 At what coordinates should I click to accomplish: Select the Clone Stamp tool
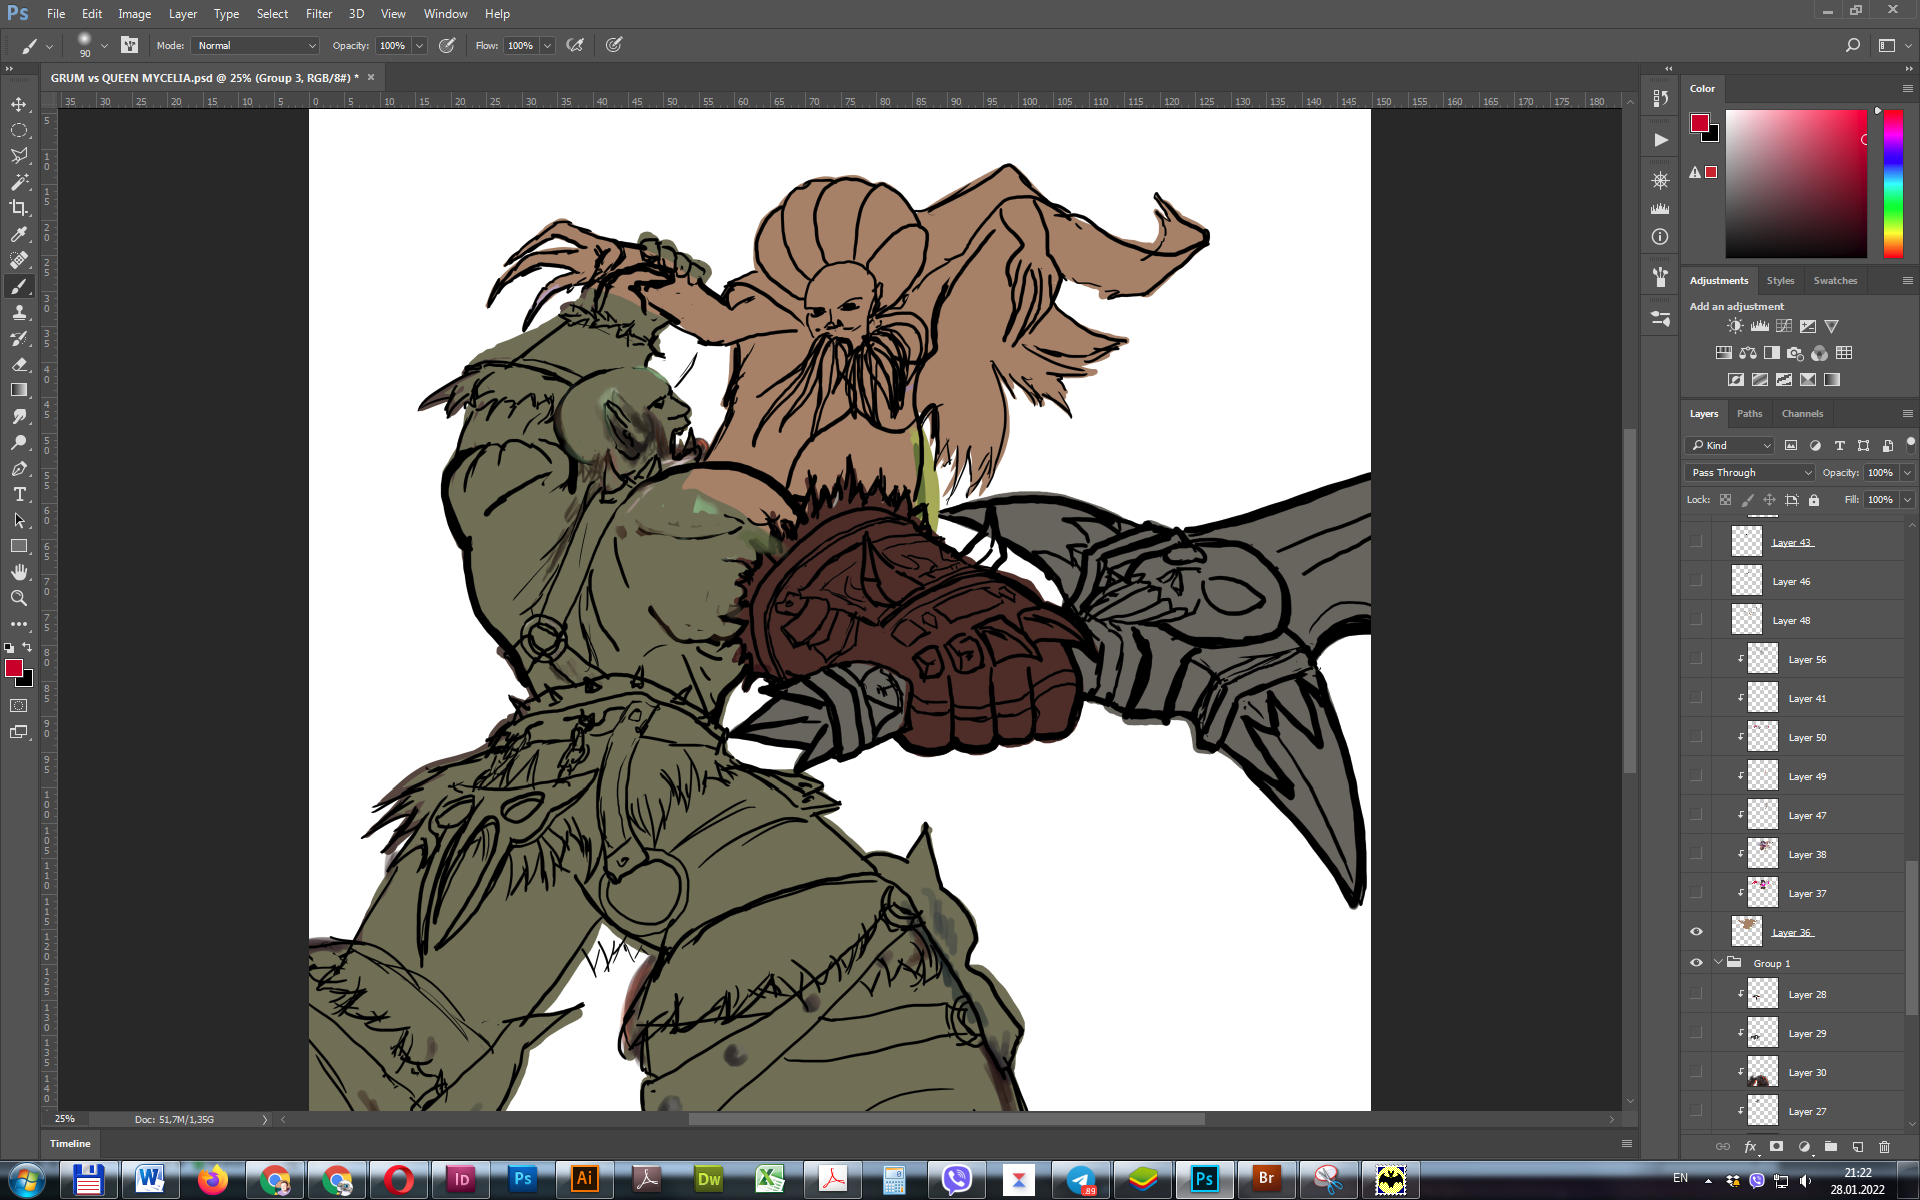(x=19, y=312)
